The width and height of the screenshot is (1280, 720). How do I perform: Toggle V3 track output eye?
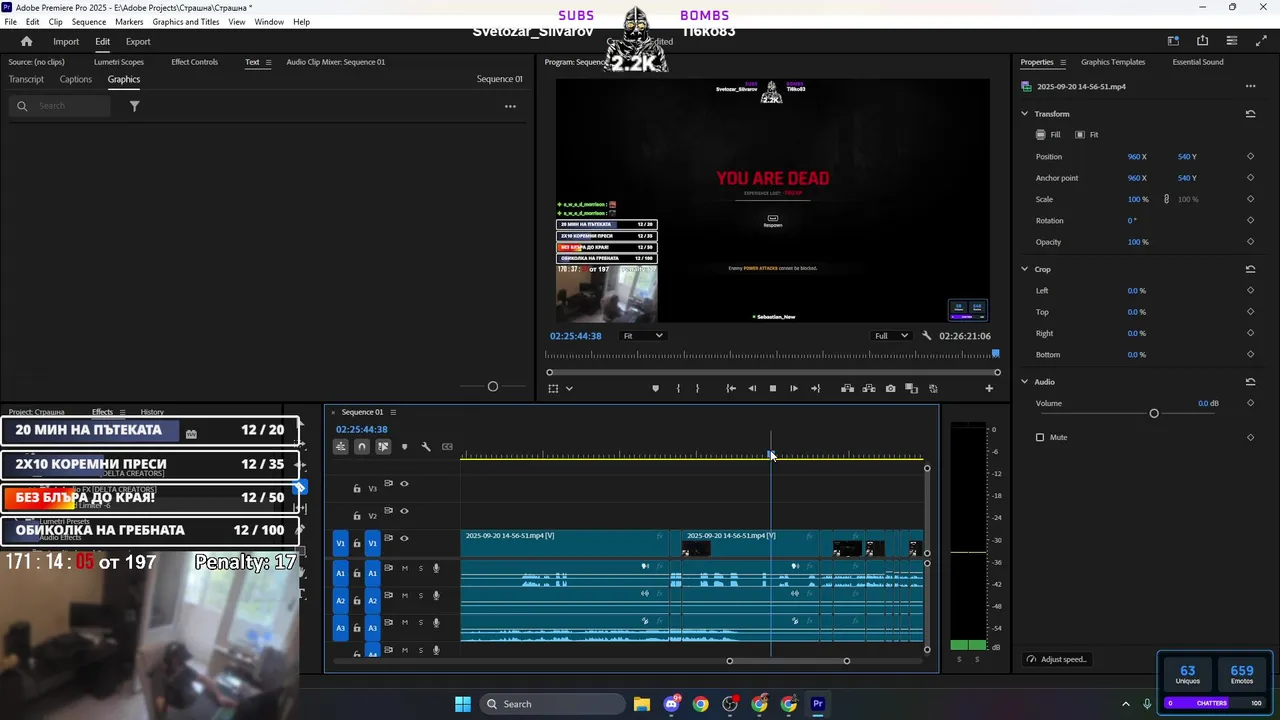pyautogui.click(x=404, y=484)
